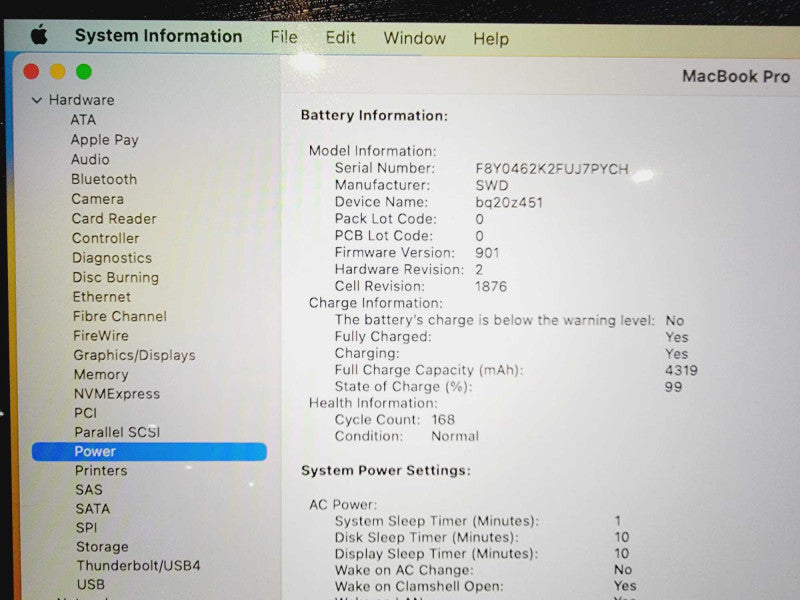The image size is (800, 600).
Task: Select Graphics/Displays in the sidebar
Action: tap(134, 355)
